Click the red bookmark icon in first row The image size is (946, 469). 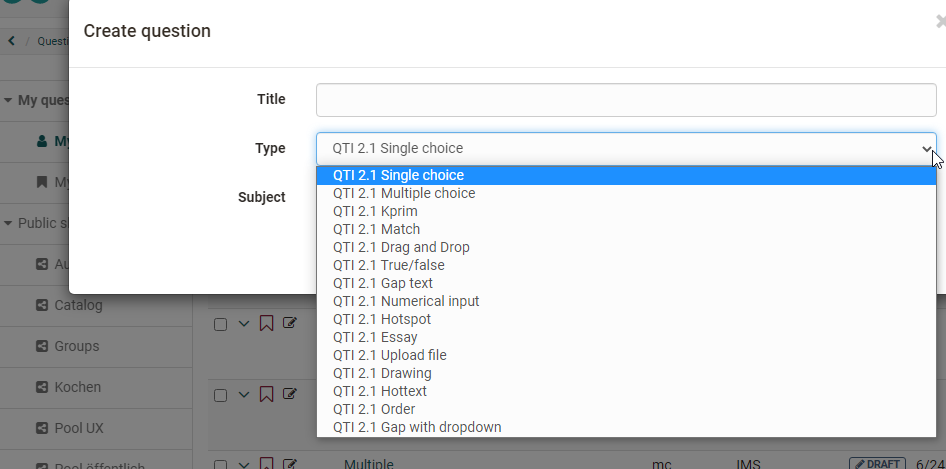click(266, 323)
